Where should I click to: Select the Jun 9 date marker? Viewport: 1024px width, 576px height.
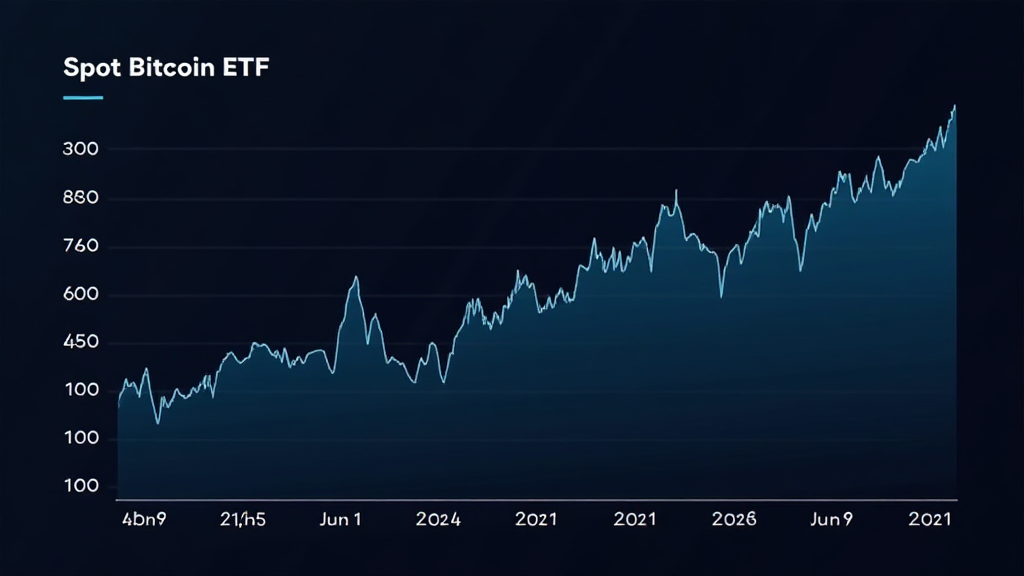[830, 519]
